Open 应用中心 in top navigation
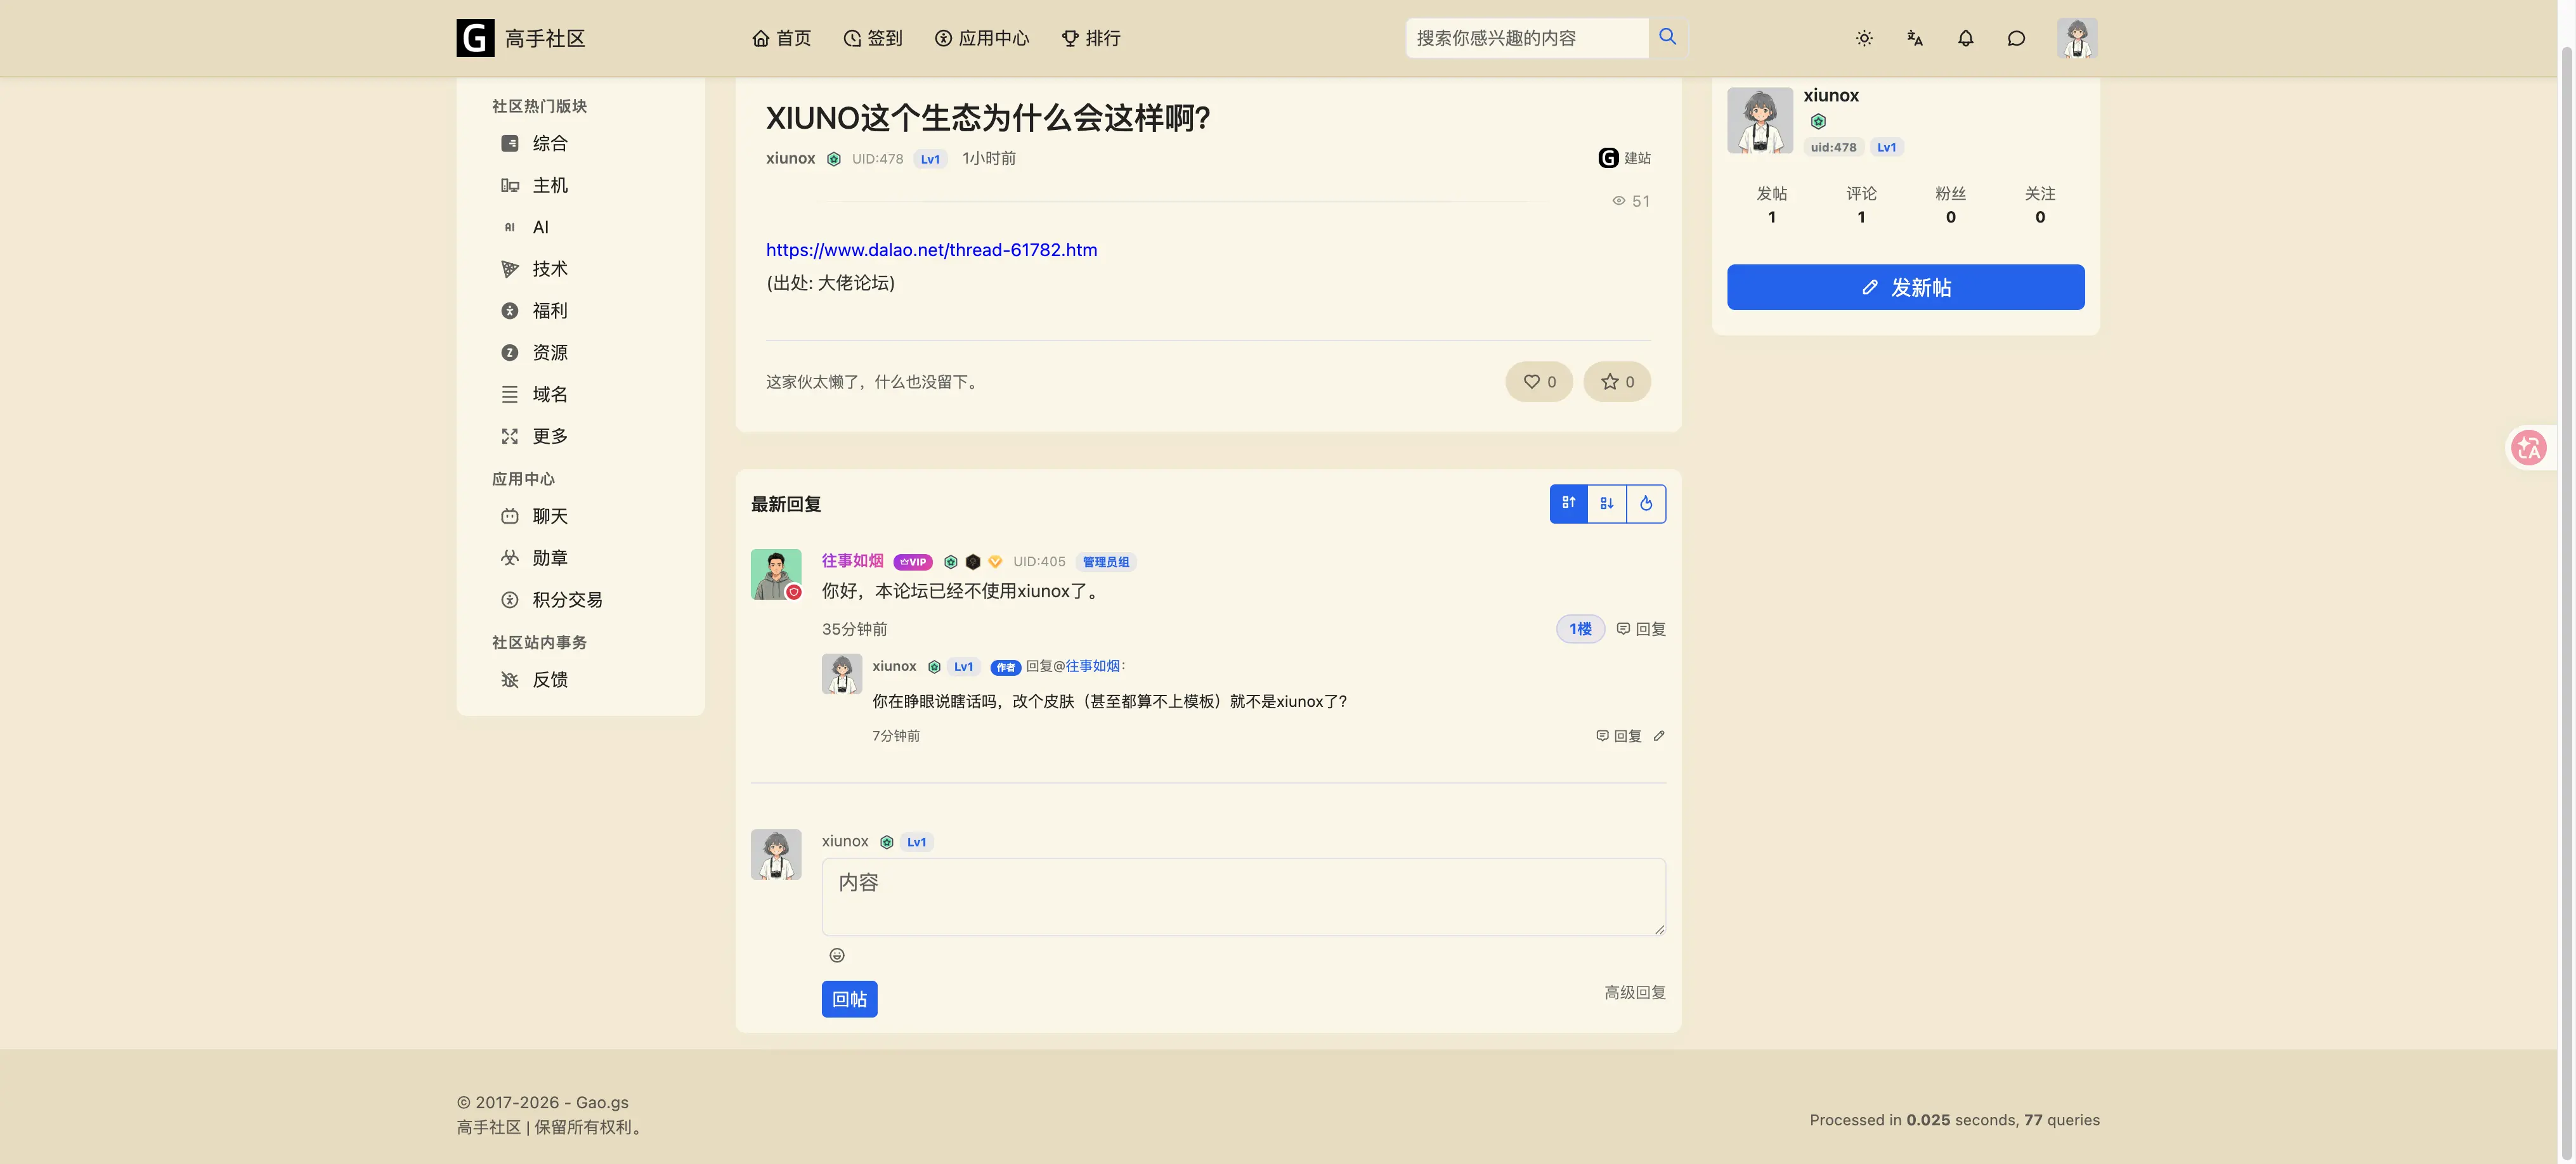Screen dimensions: 2576x1164 (982, 38)
